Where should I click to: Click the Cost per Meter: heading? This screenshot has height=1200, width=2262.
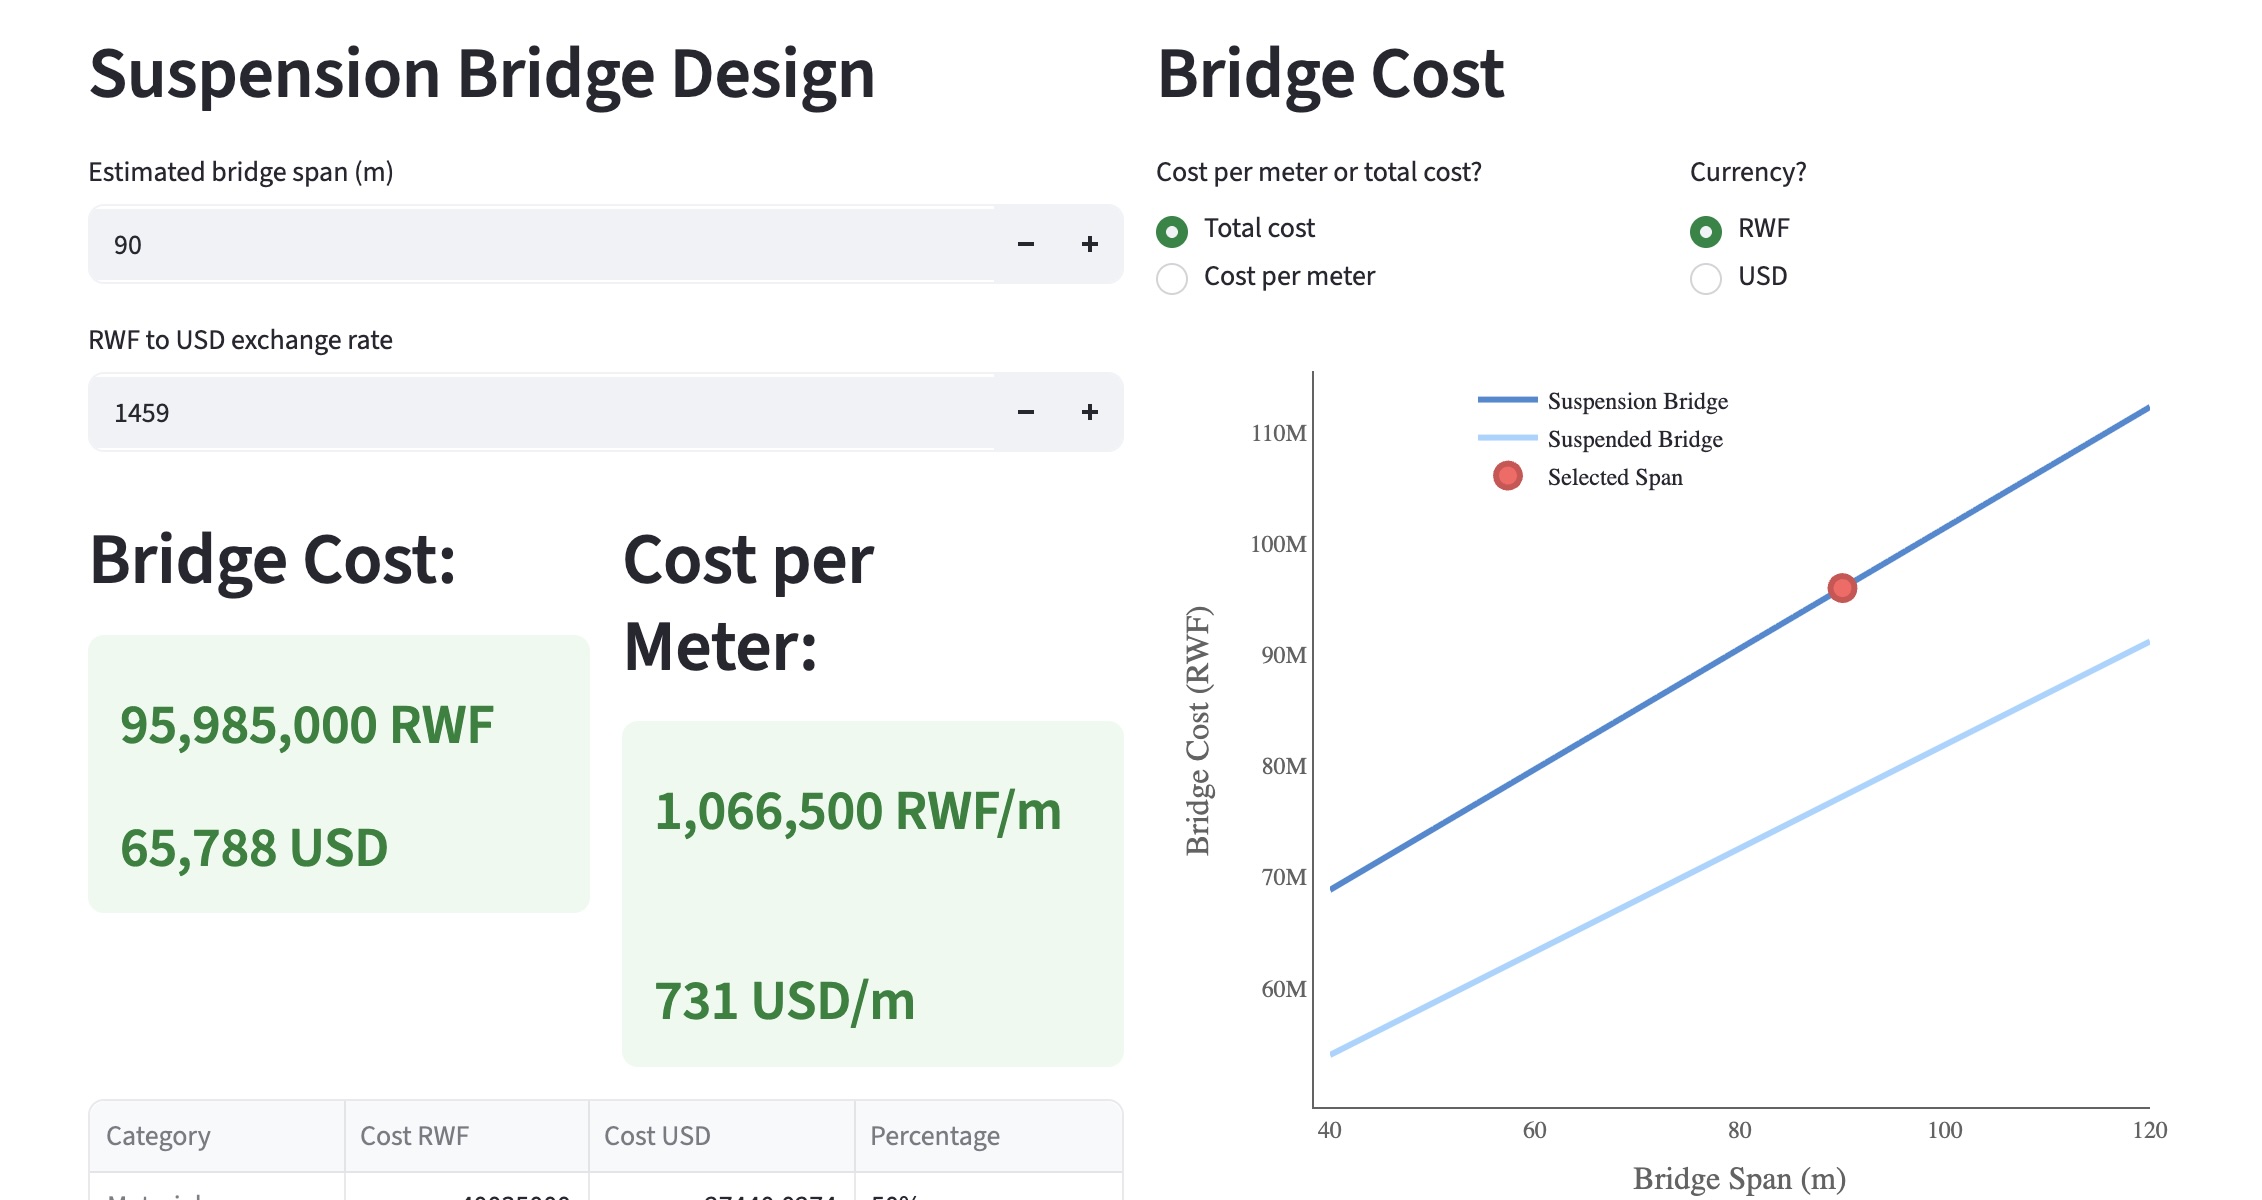coord(749,603)
